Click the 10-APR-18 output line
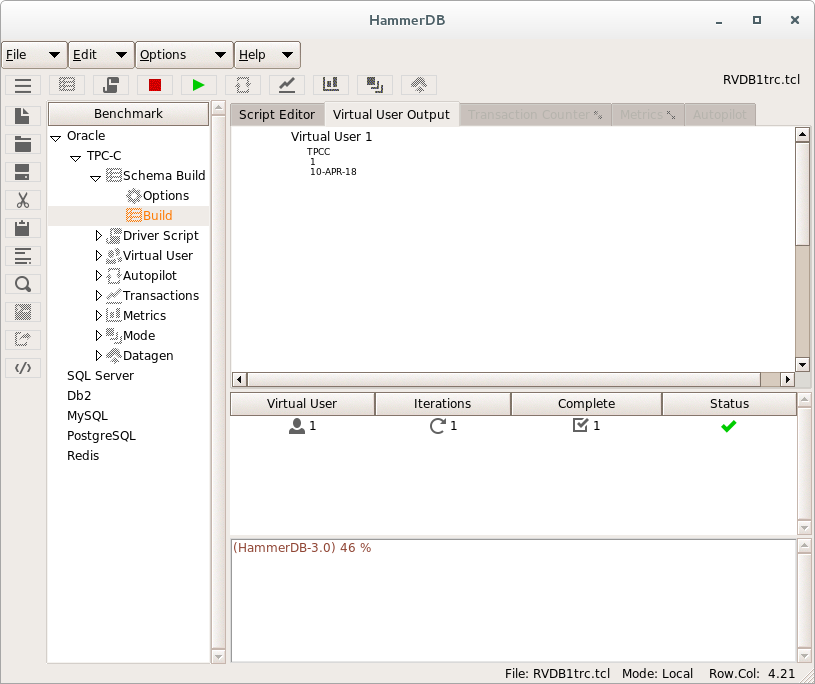 (x=333, y=172)
